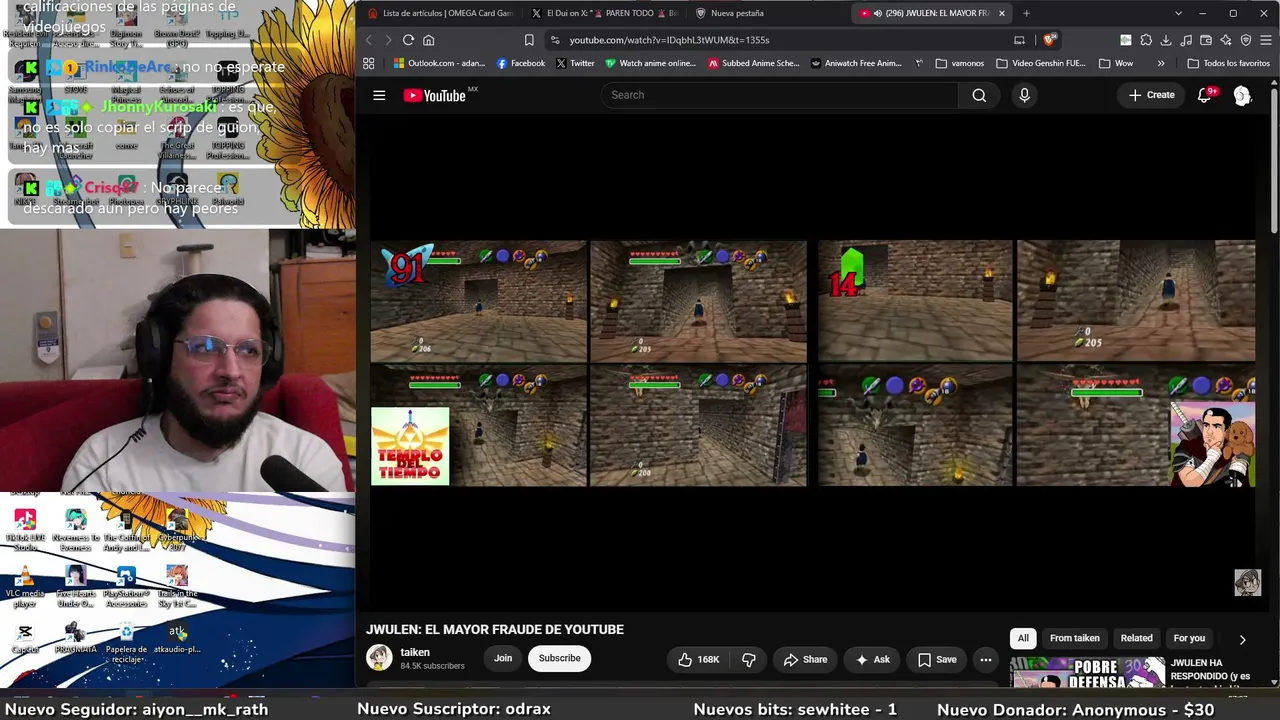This screenshot has height=720, width=1280.
Task: Open the vamonos bookmark folder
Action: pos(960,63)
